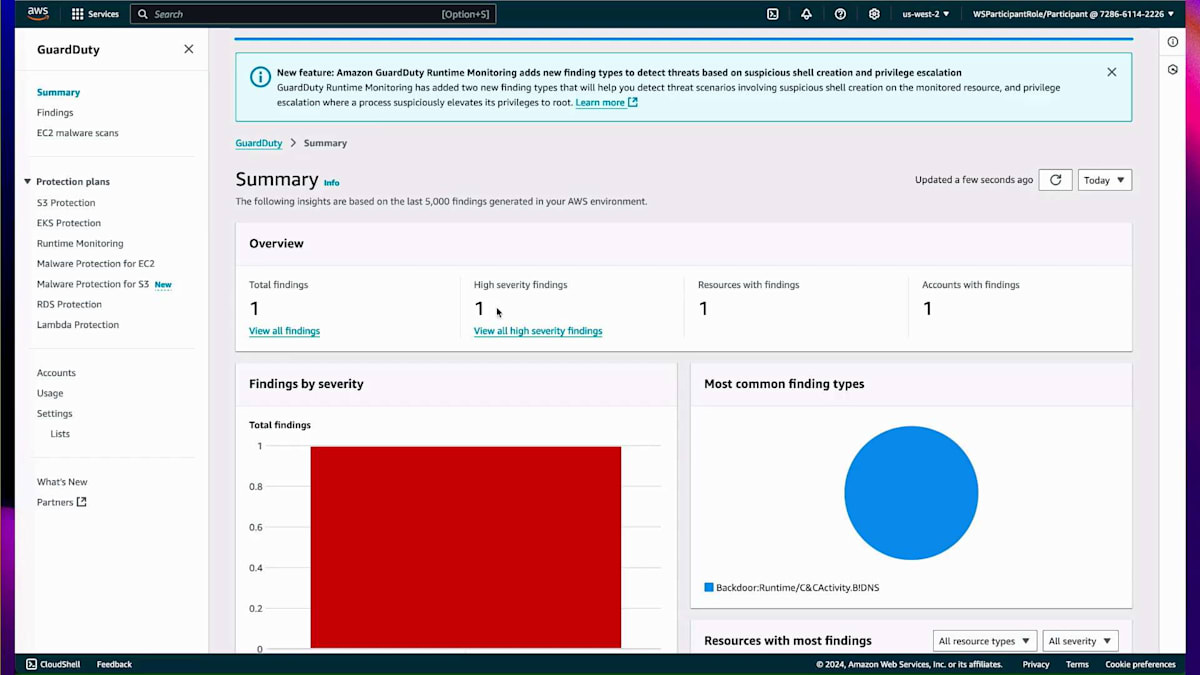
Task: Click View all findings link
Action: pyautogui.click(x=284, y=331)
